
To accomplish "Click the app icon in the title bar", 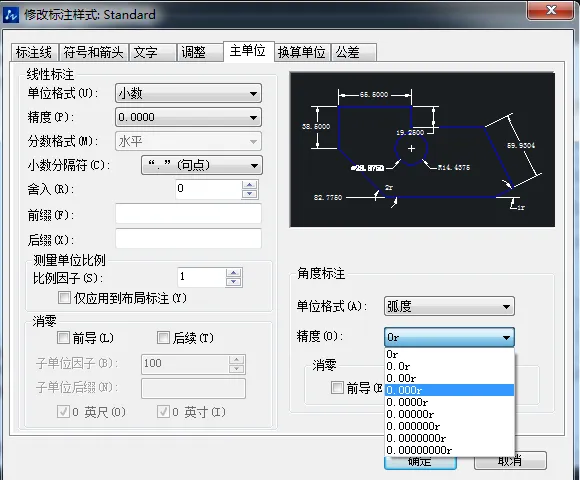I will [11, 15].
